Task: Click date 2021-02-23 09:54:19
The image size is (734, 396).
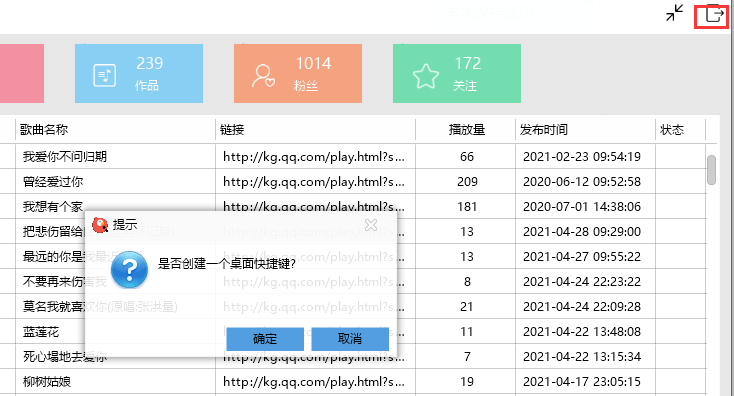Action: [x=582, y=156]
